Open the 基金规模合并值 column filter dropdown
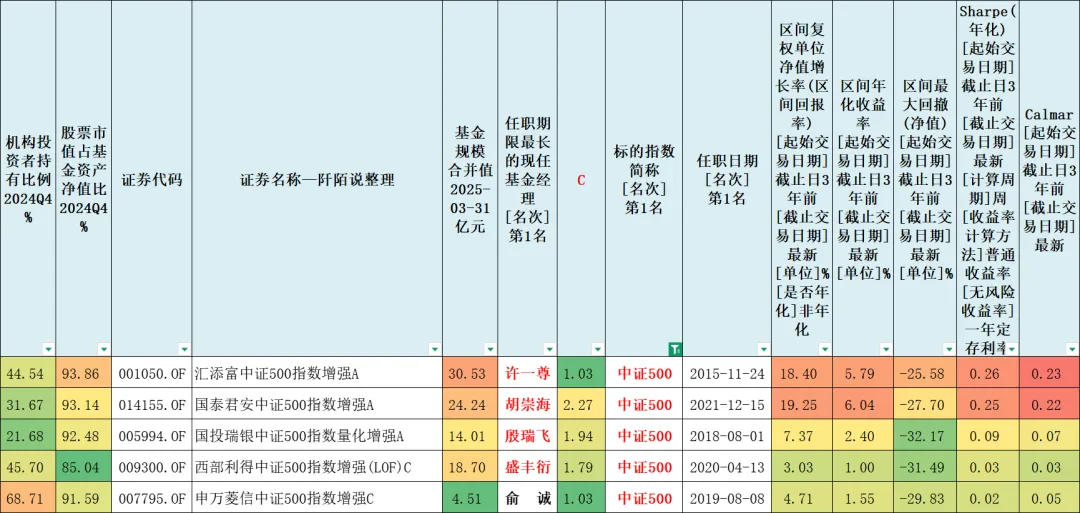The image size is (1080, 513). (x=490, y=348)
